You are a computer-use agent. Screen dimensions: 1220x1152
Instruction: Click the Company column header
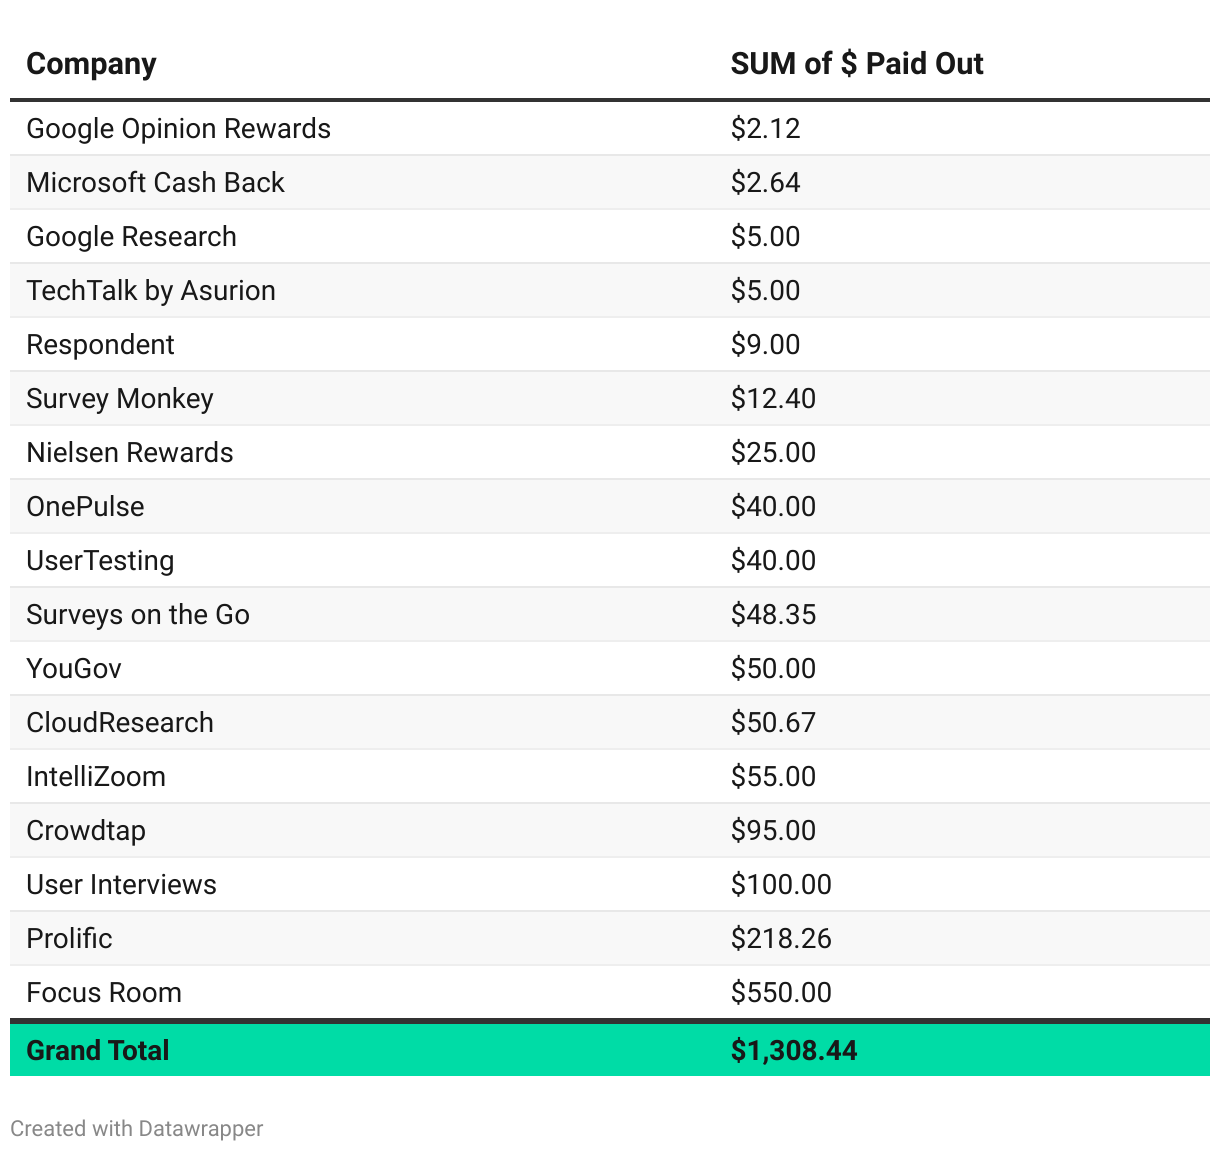91,64
